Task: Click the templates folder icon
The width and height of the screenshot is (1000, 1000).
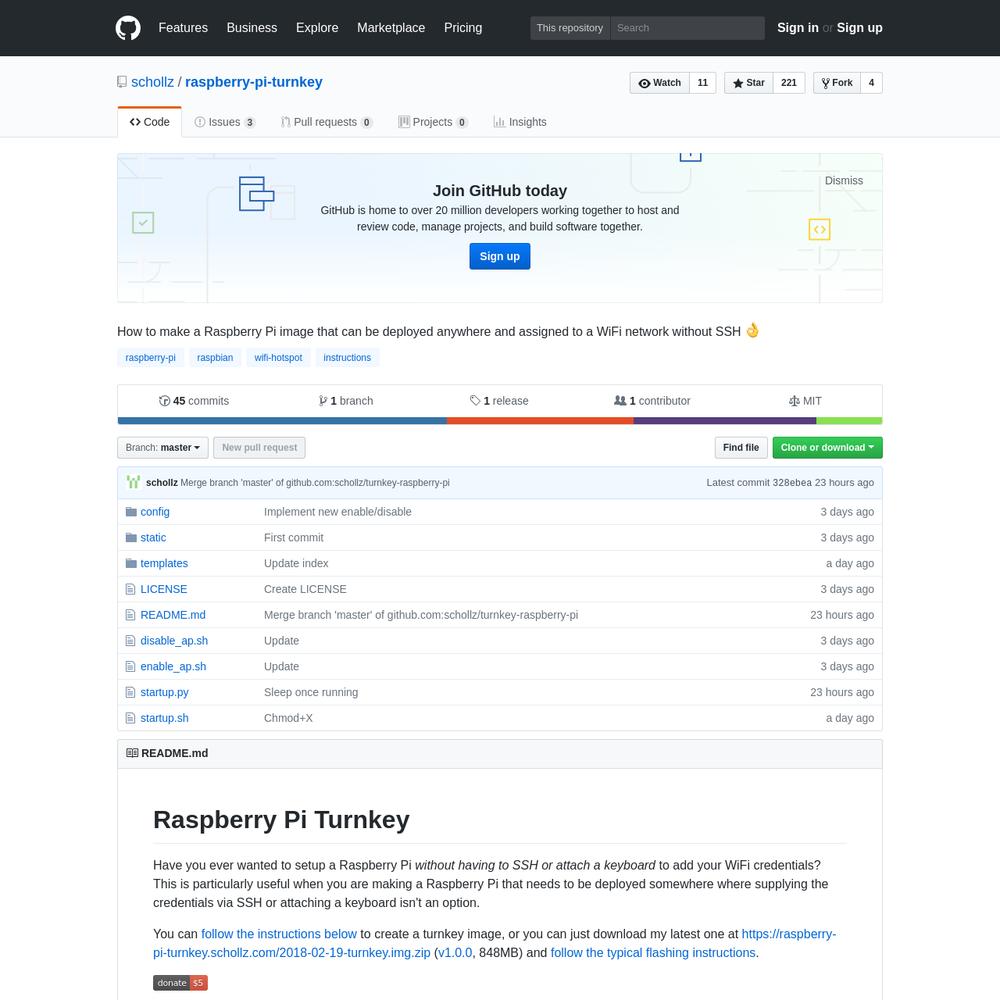Action: 131,563
